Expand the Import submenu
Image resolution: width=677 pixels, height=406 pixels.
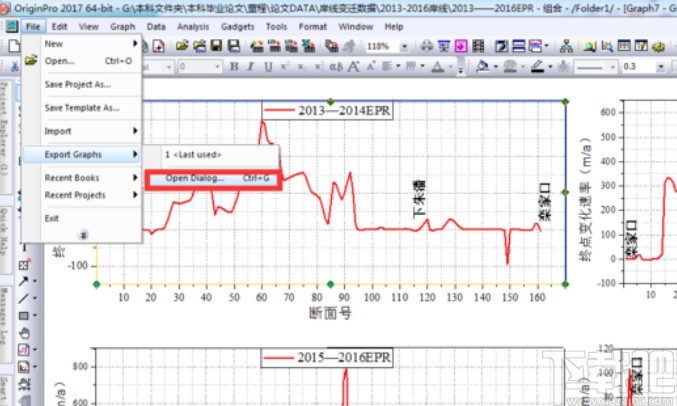tap(82, 131)
